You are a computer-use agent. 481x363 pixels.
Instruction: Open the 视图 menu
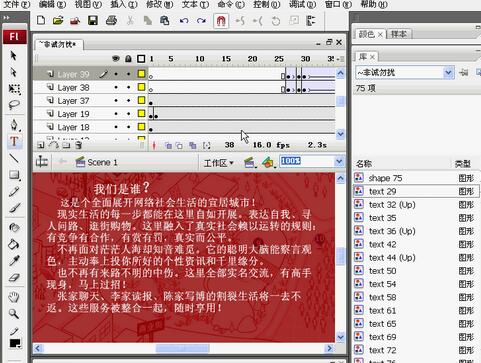point(88,4)
